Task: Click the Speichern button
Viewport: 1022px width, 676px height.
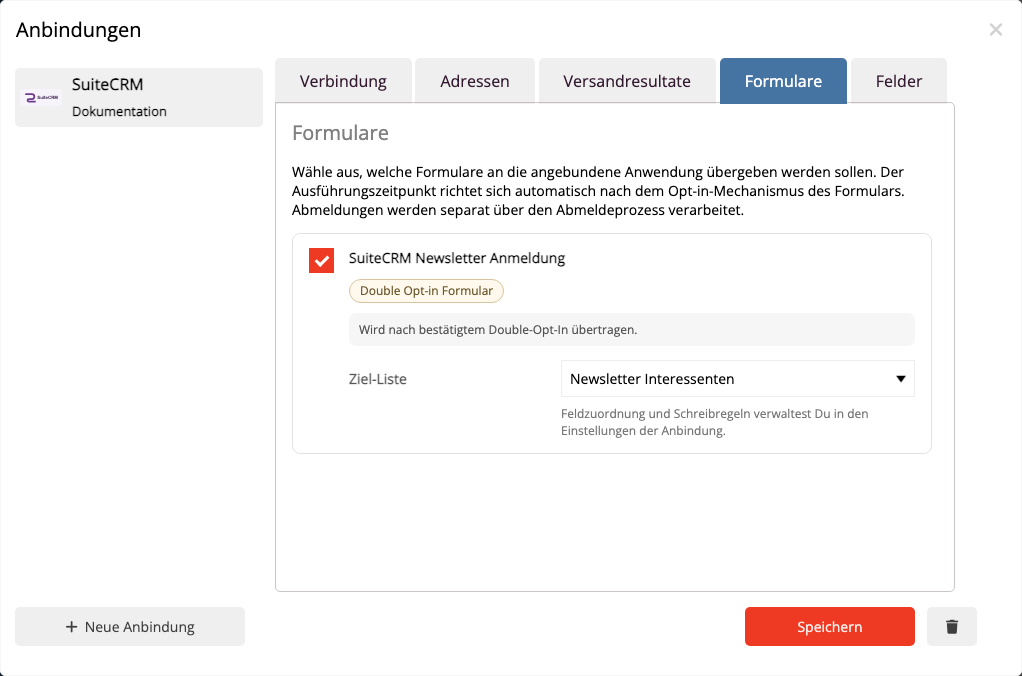Action: point(830,626)
